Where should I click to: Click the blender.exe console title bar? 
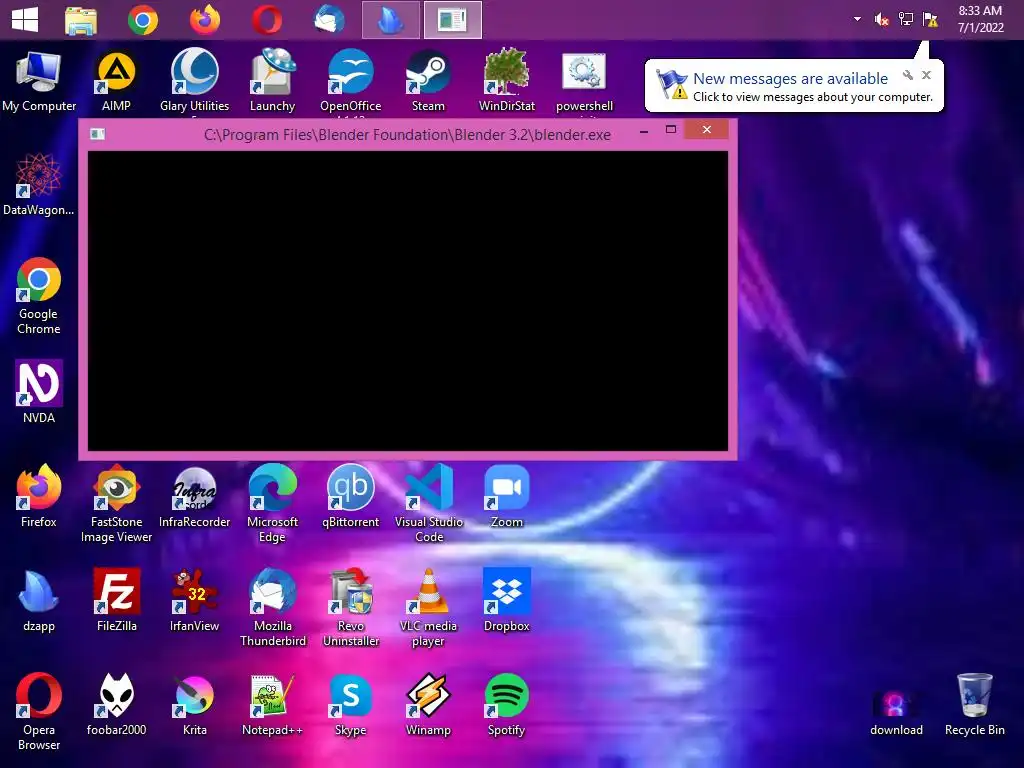tap(408, 135)
